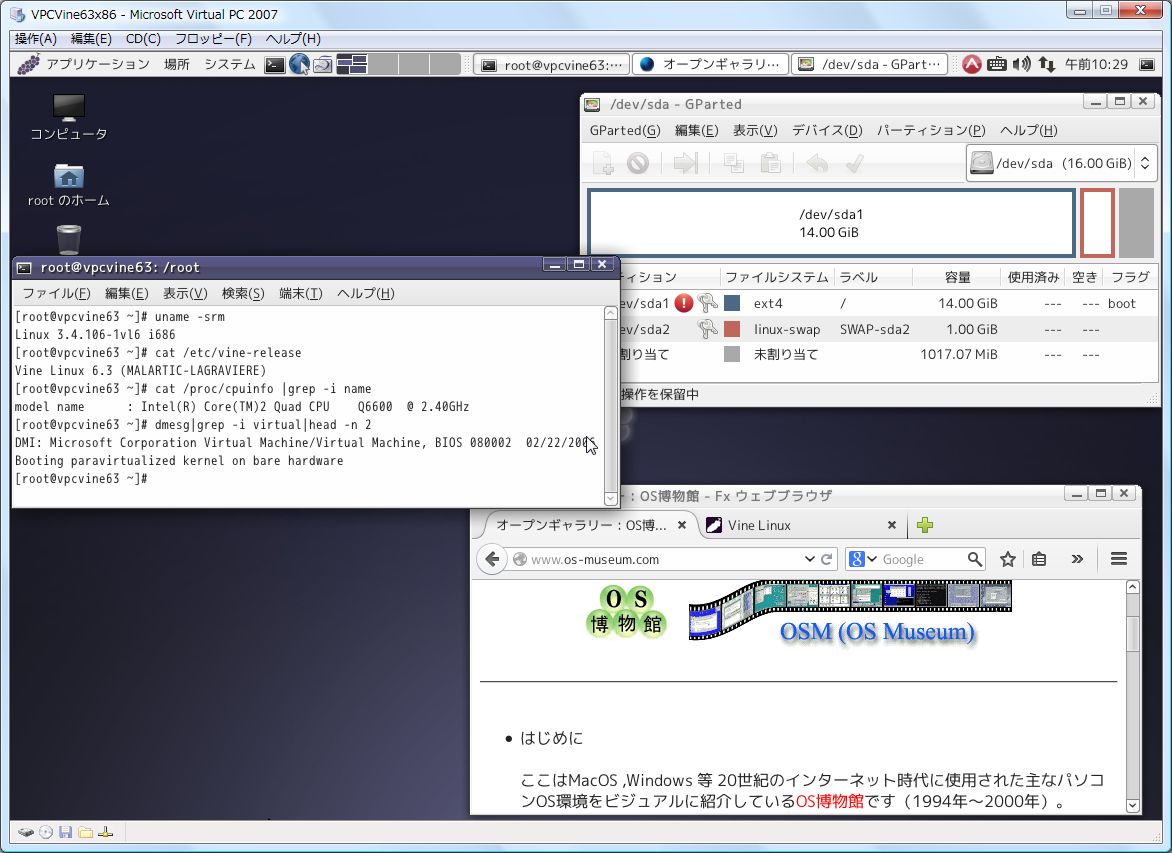Open the Computer desktop icon

69,117
